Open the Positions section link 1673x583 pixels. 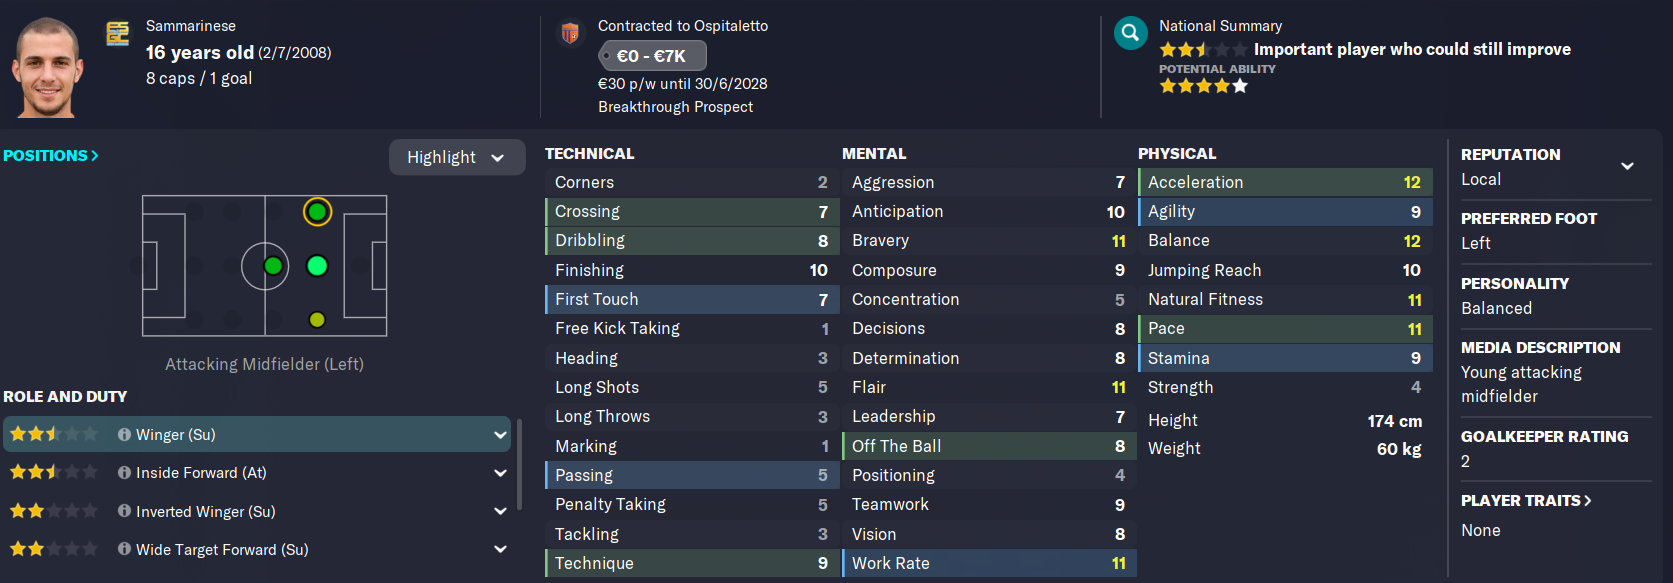[x=50, y=156]
